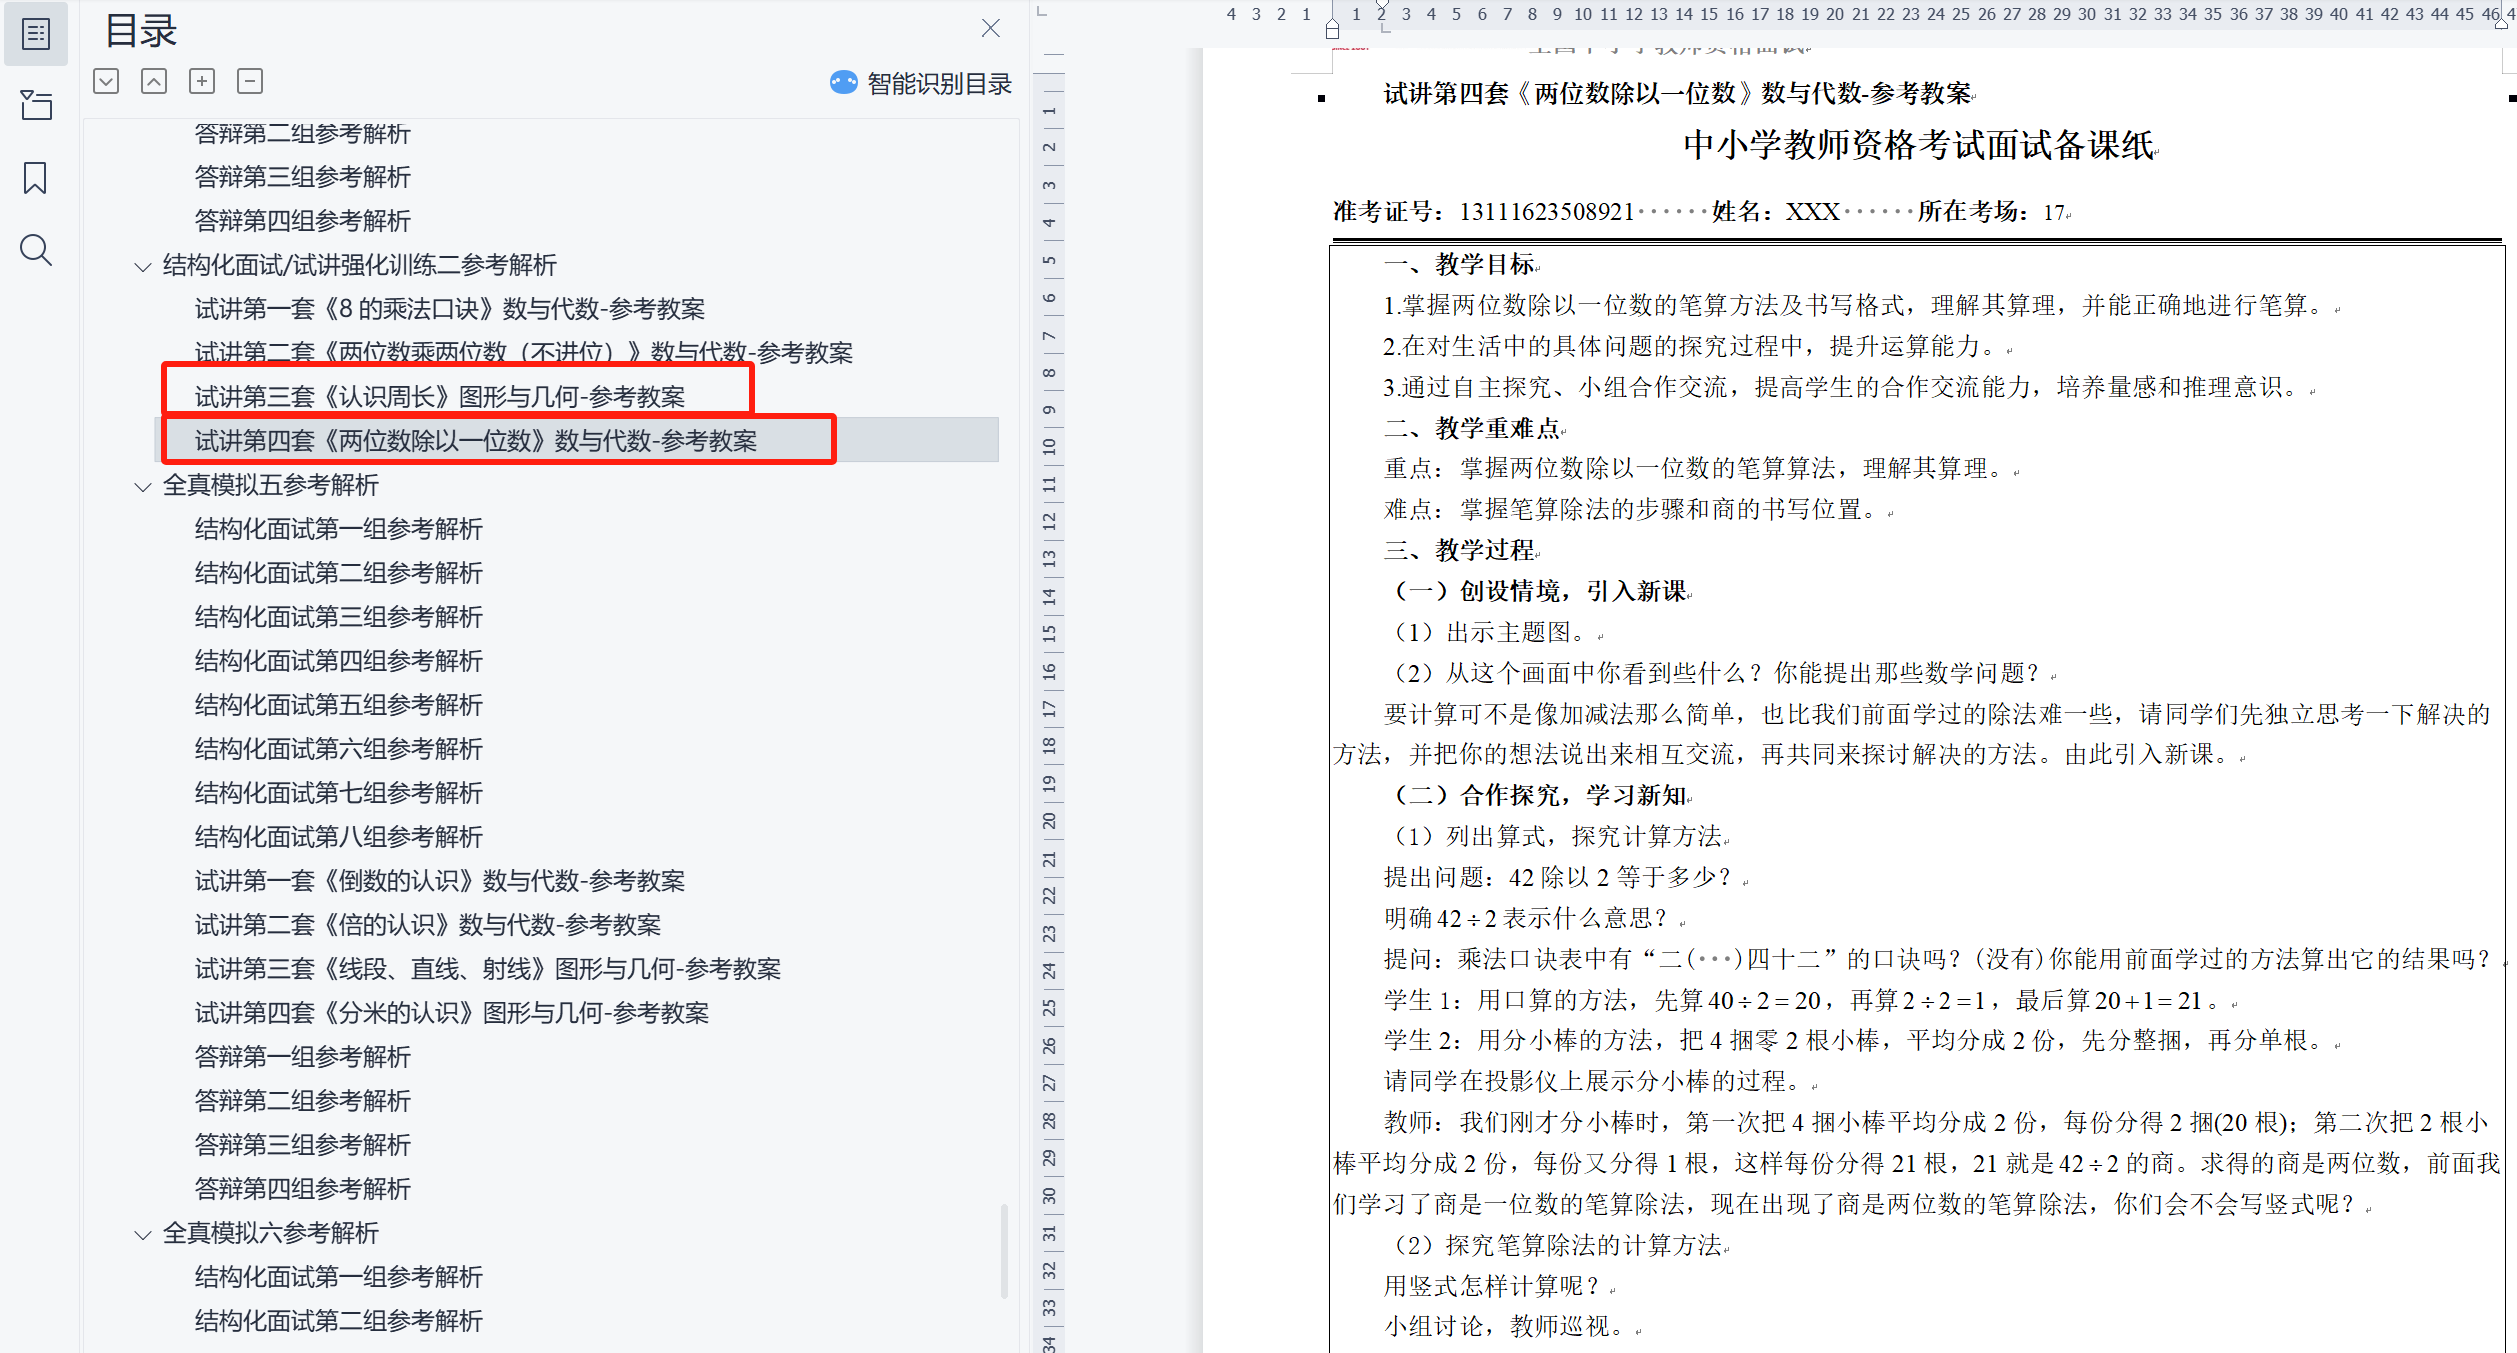This screenshot has width=2517, height=1353.
Task: Click the minus demote-level icon in outline toolbar
Action: tap(250, 82)
